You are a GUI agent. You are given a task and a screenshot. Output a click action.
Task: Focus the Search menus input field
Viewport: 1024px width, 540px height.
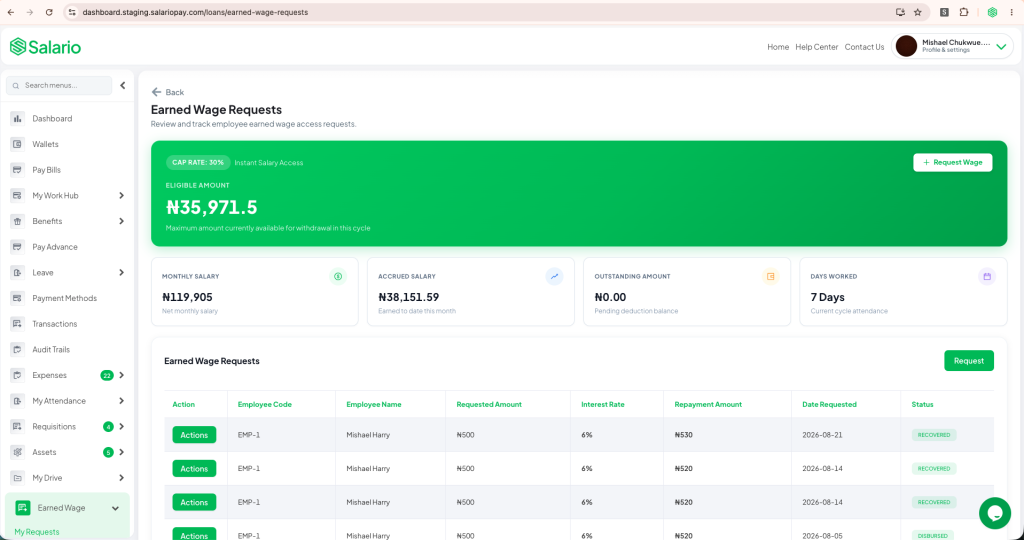[59, 86]
